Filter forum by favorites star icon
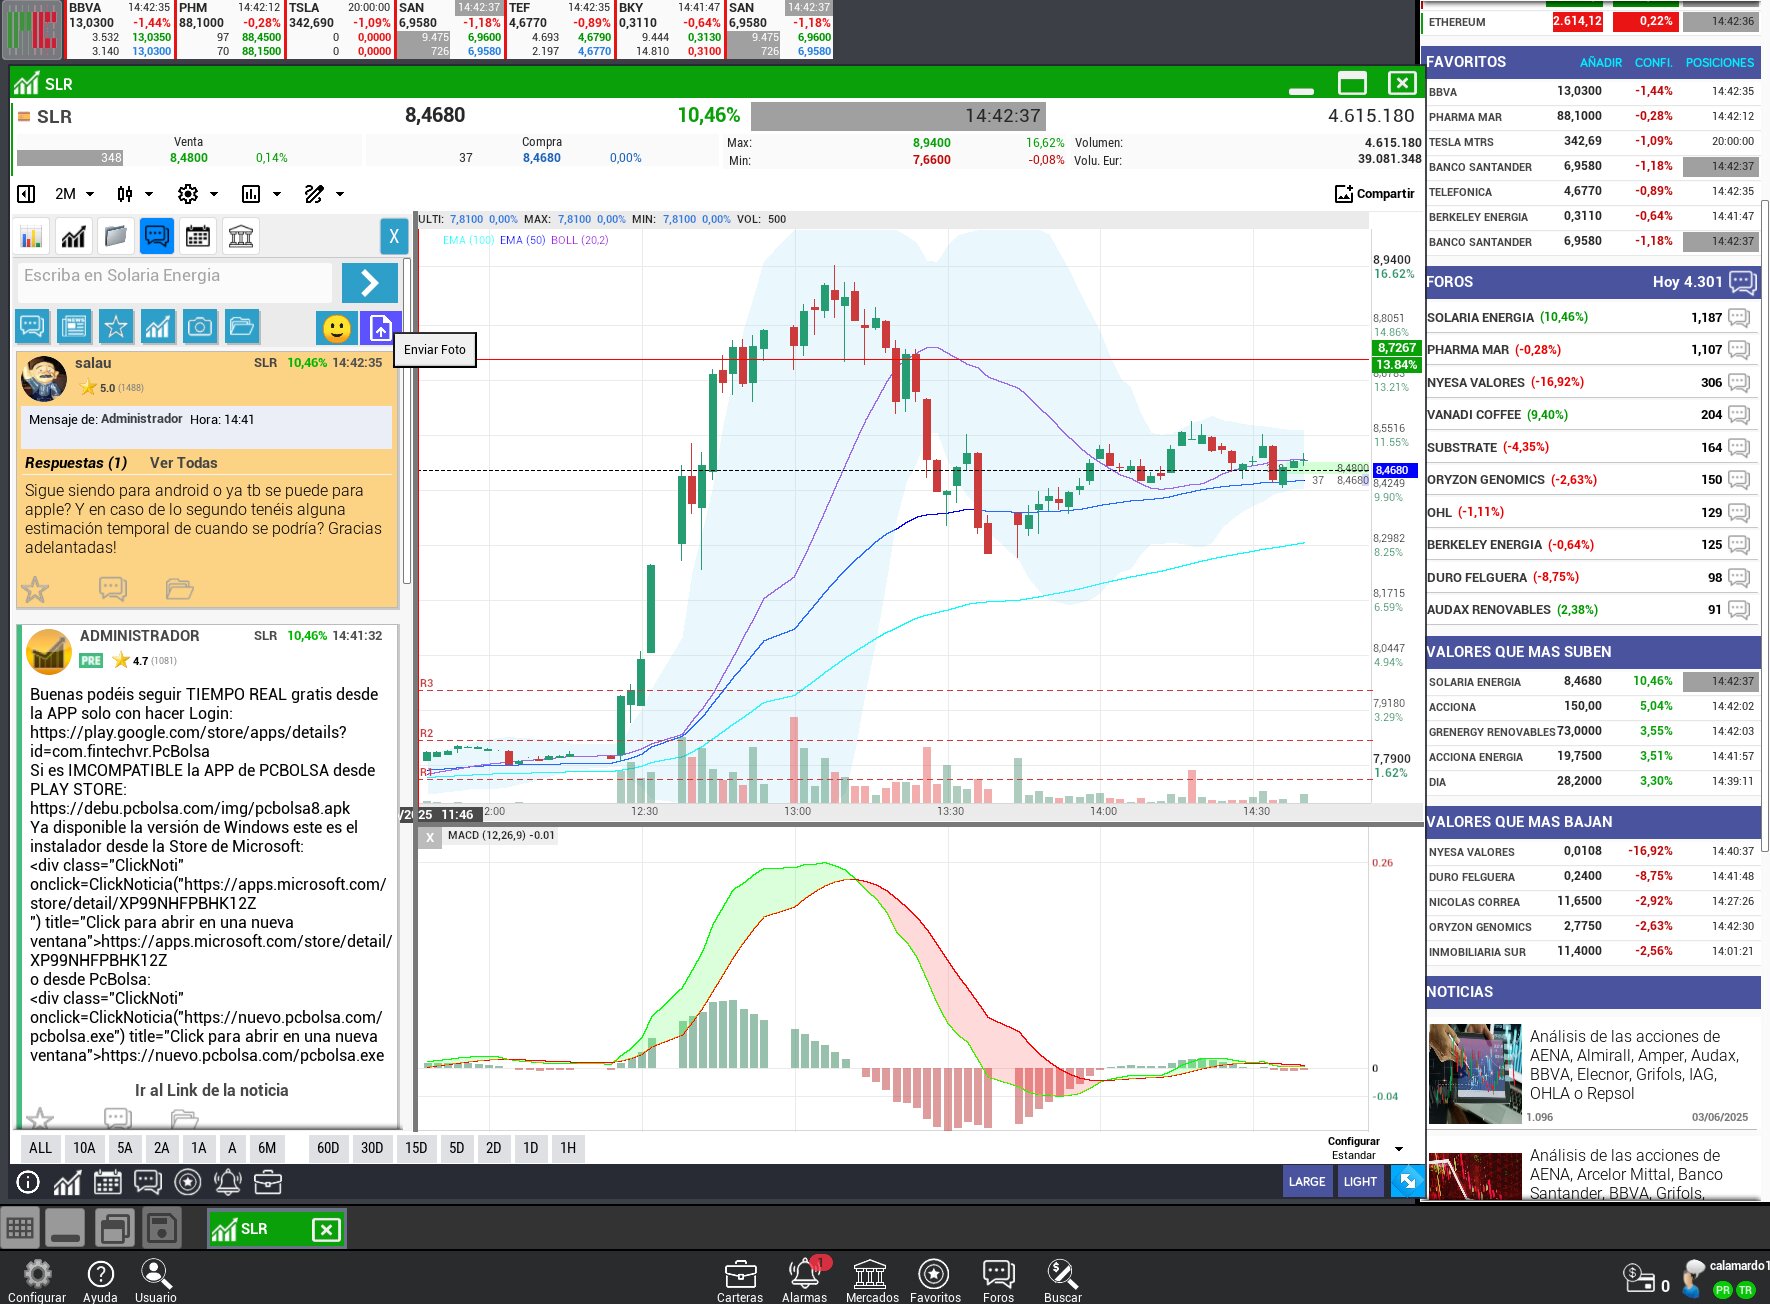Screen dimensions: 1770x1304 click(116, 326)
